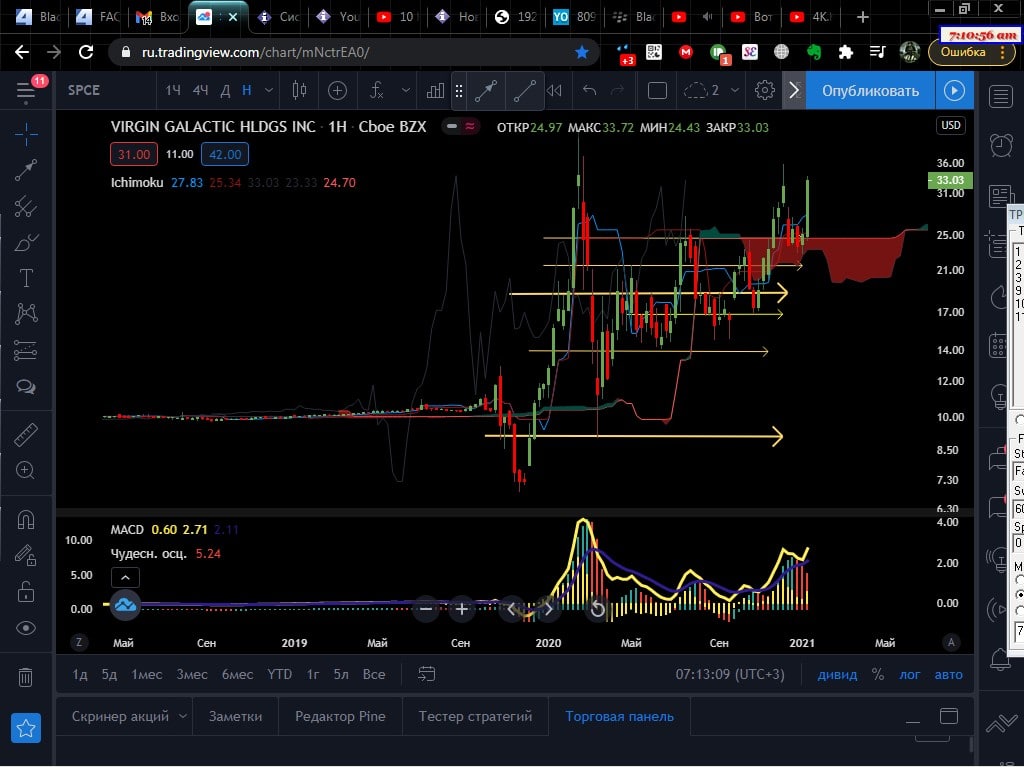Open the forecasting and measurement tools

pos(26,351)
